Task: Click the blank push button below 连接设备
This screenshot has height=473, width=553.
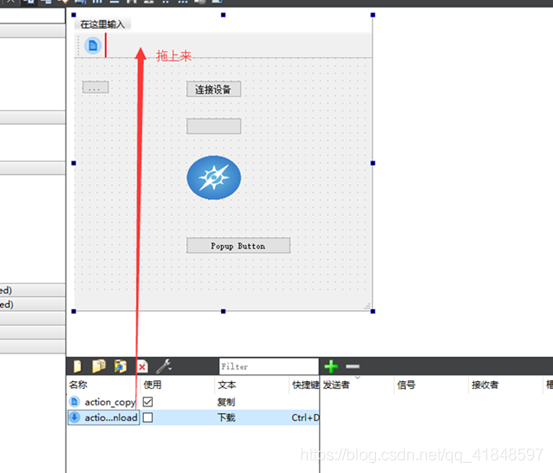Action: coord(214,126)
